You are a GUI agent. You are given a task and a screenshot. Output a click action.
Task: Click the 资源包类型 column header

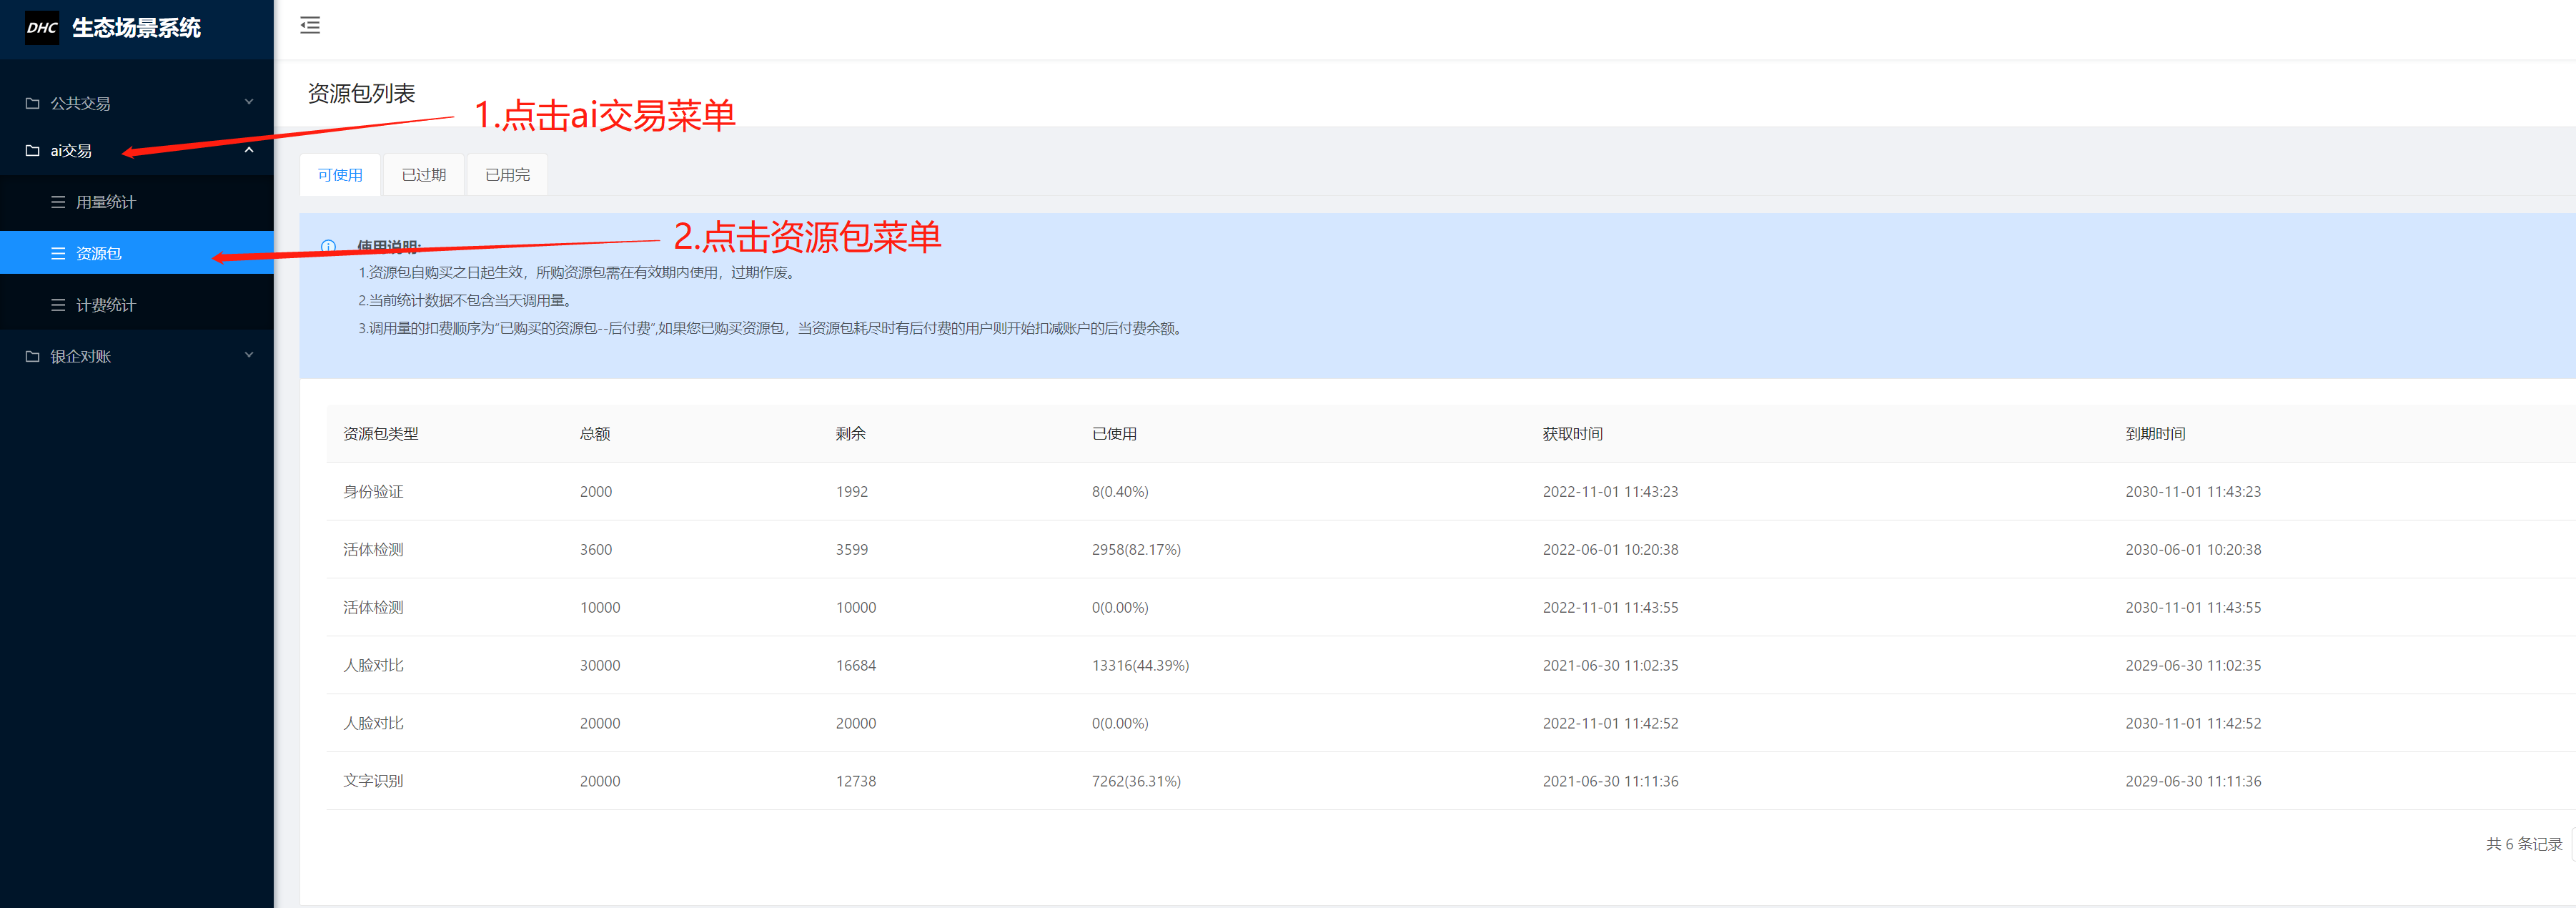click(x=381, y=434)
